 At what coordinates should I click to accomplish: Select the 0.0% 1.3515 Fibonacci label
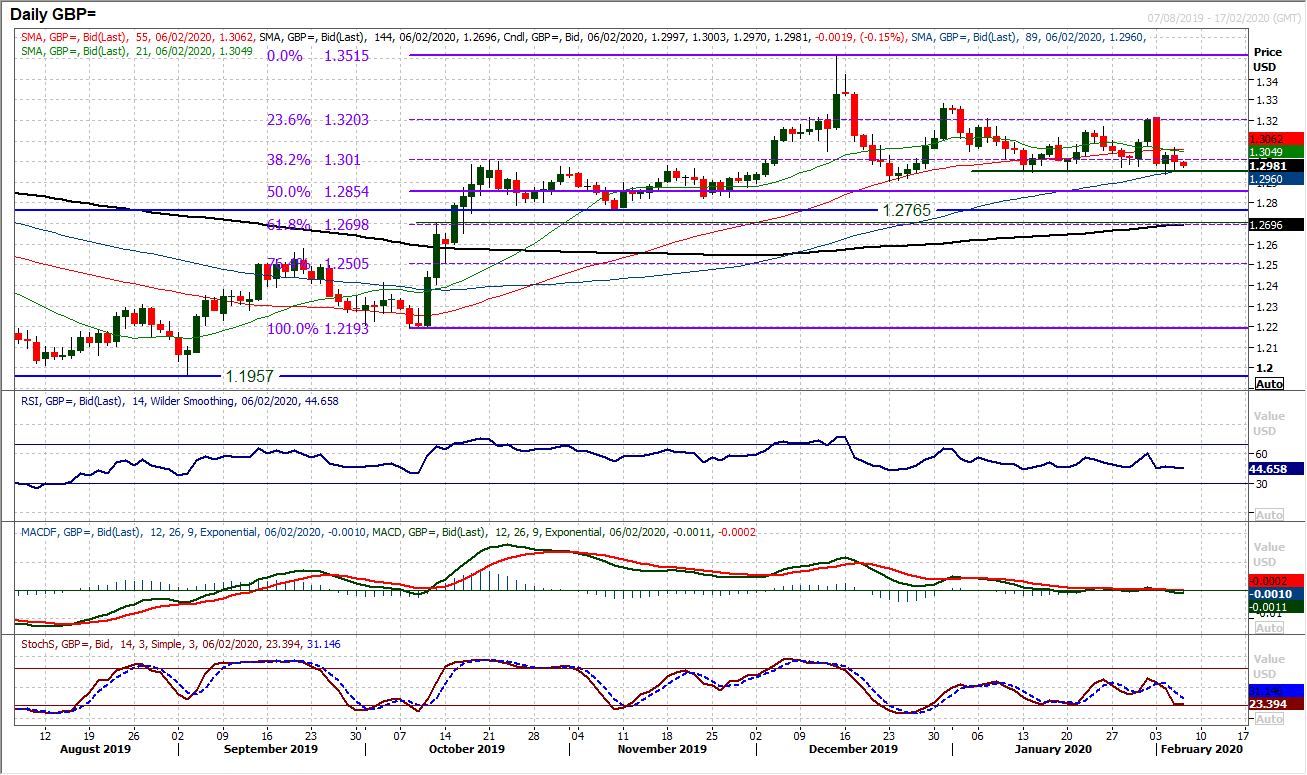point(317,57)
